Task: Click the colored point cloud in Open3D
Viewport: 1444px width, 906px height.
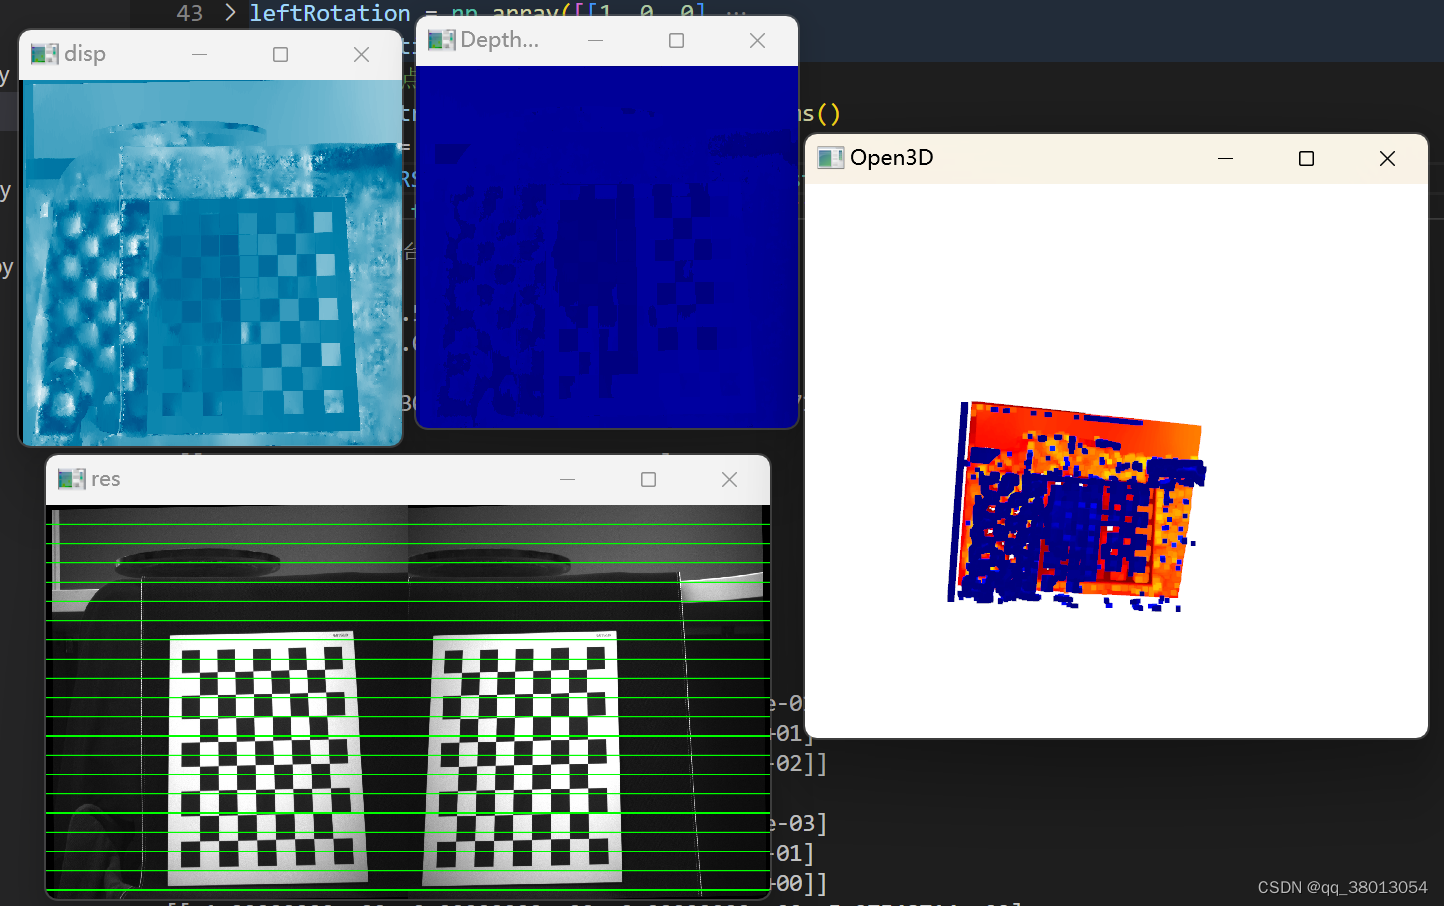Action: (1077, 506)
